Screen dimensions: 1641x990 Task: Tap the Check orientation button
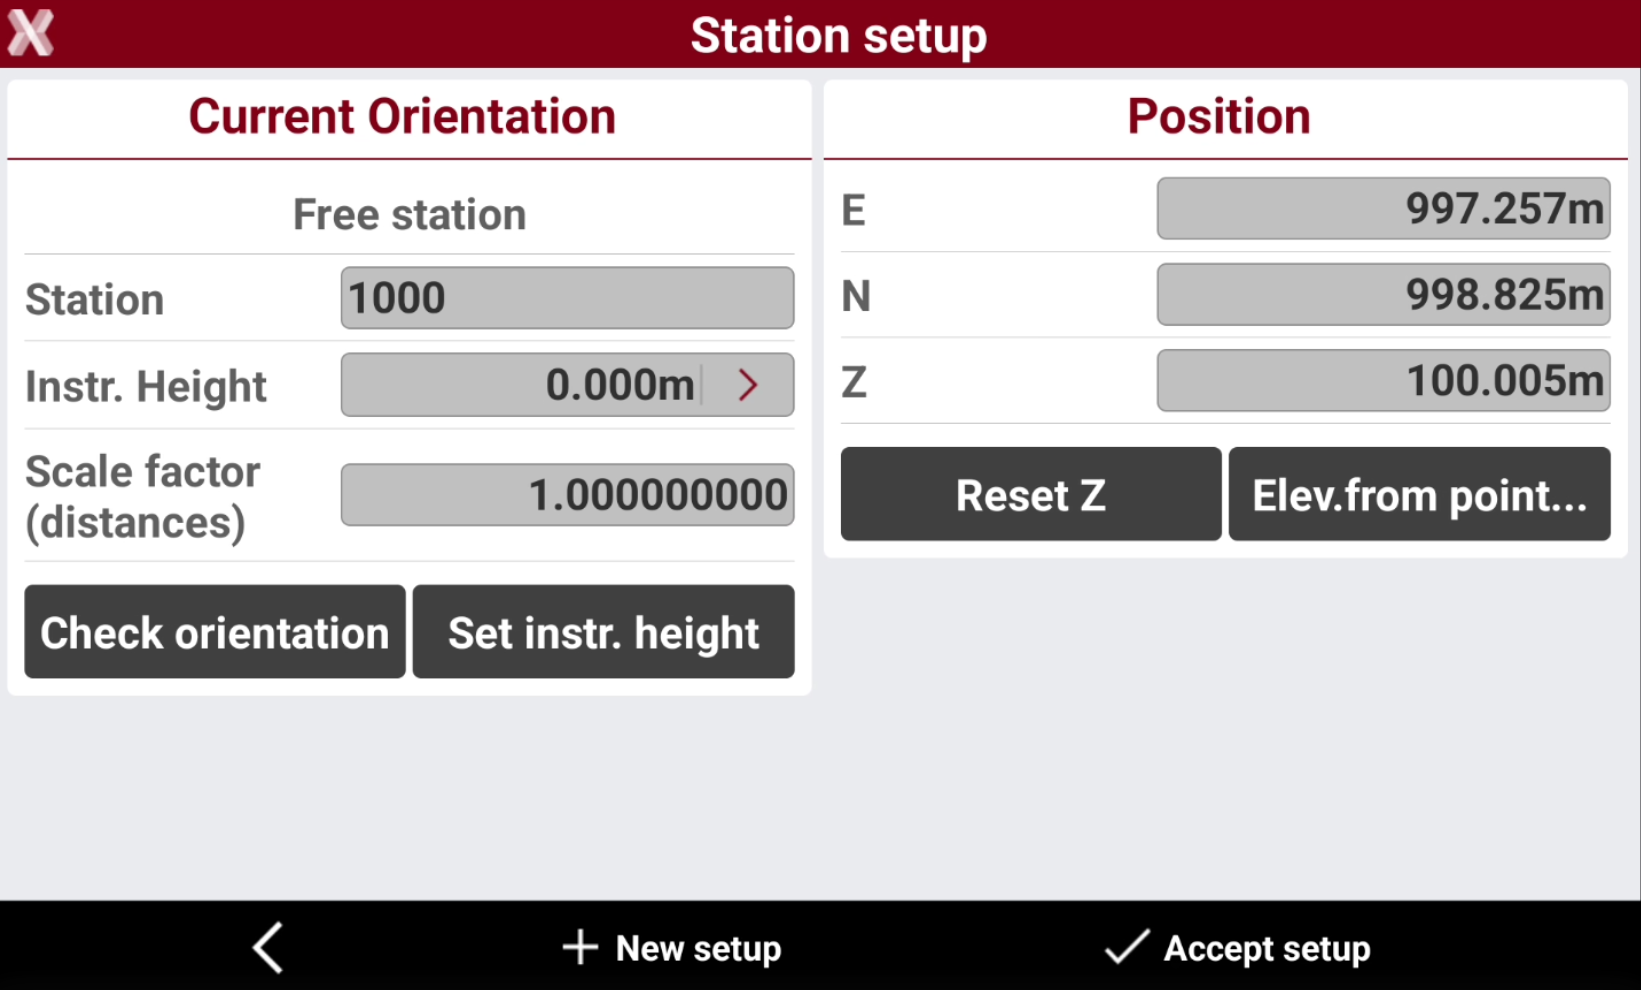(215, 632)
